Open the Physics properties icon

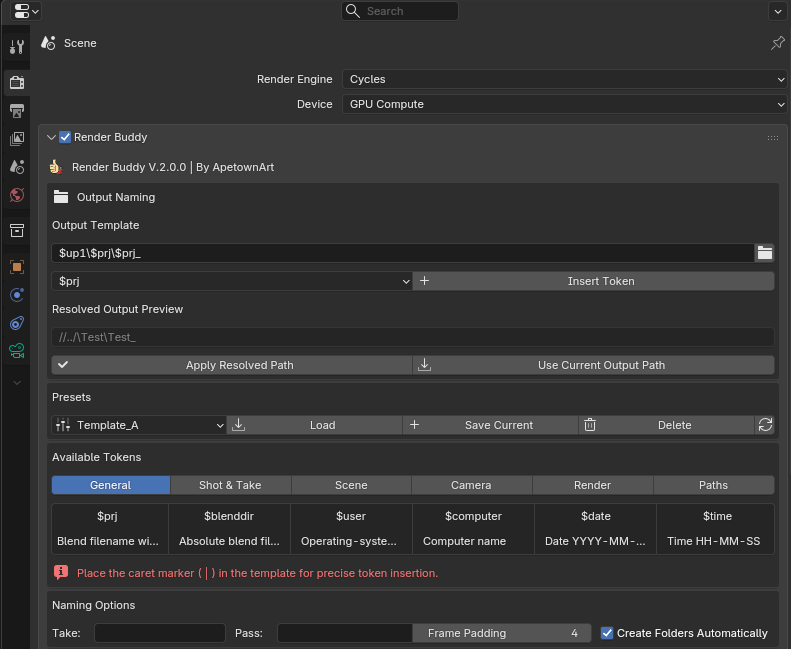click(x=17, y=295)
